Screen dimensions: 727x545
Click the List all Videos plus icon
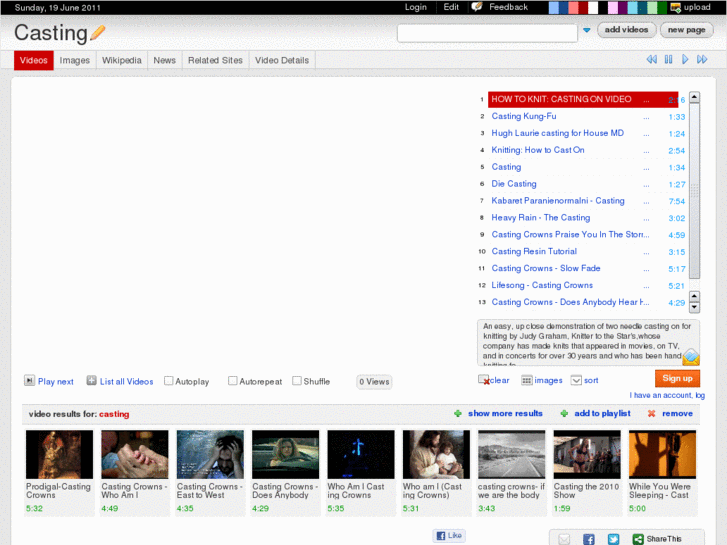point(91,381)
